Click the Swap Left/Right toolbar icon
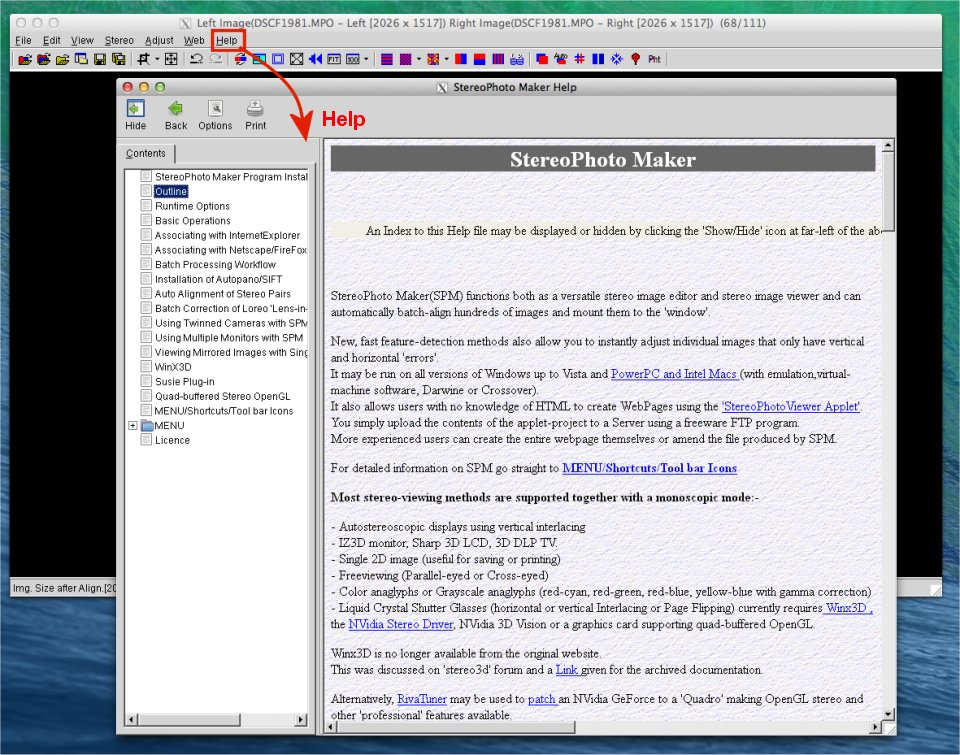The width and height of the screenshot is (960, 755). [241, 59]
